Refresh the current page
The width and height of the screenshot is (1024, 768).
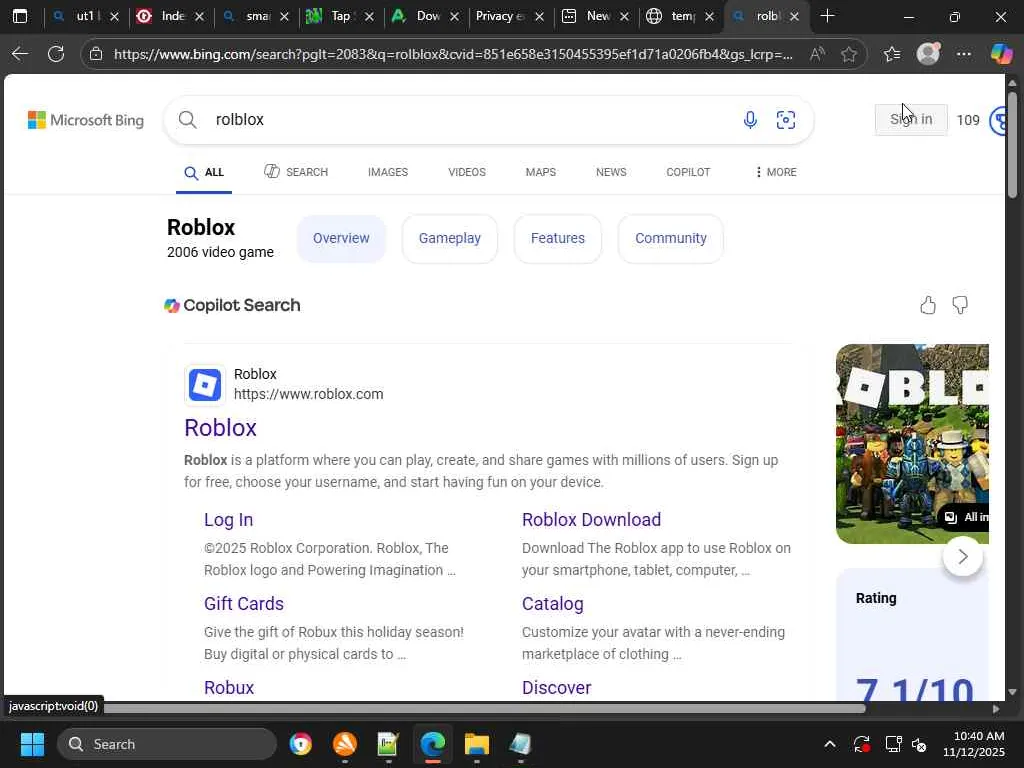(x=56, y=54)
